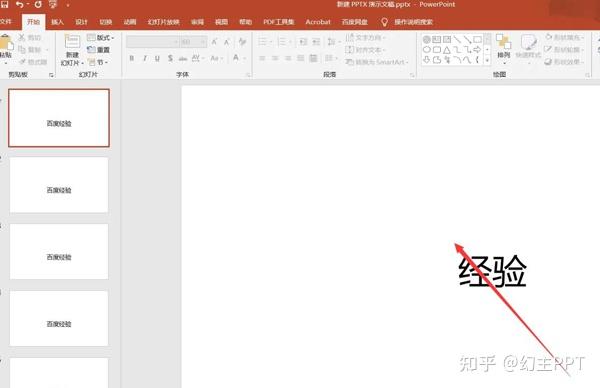The width and height of the screenshot is (600, 388).
Task: Open the 帮助 (Help) tab
Action: (245, 22)
